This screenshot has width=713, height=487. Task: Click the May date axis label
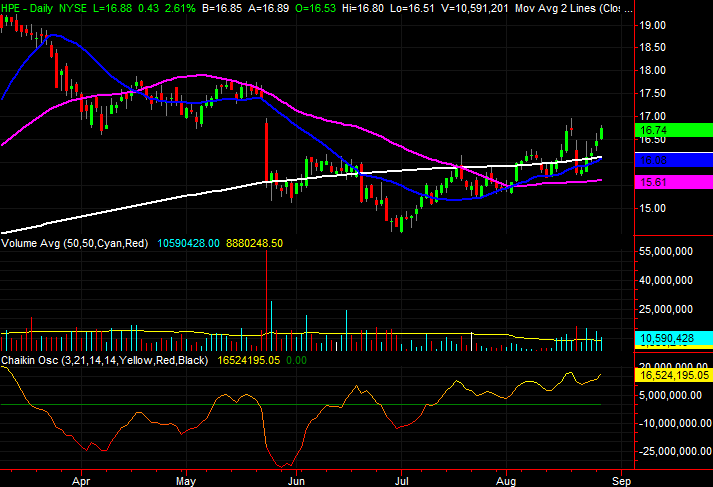(186, 481)
